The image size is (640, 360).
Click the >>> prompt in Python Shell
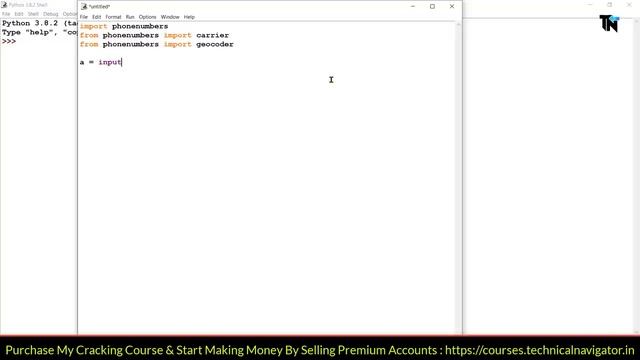[9, 42]
